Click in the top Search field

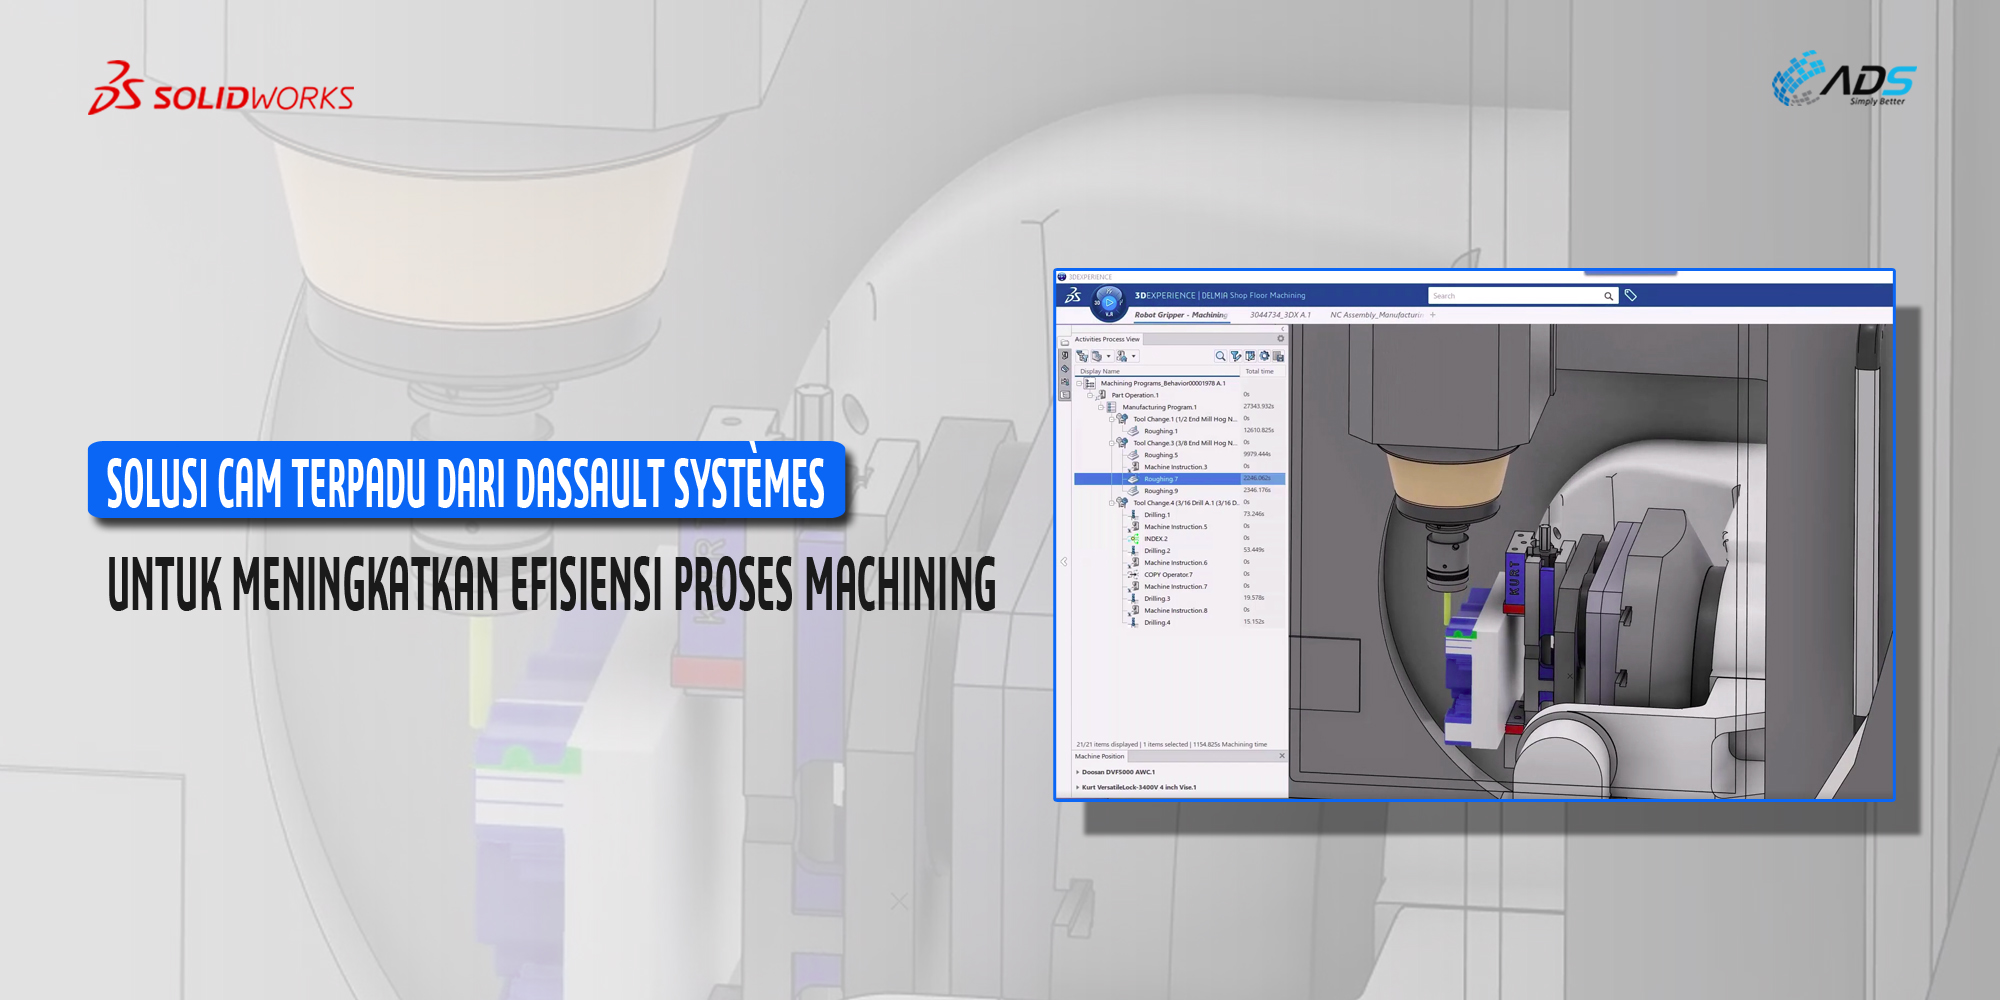[x=1515, y=296]
